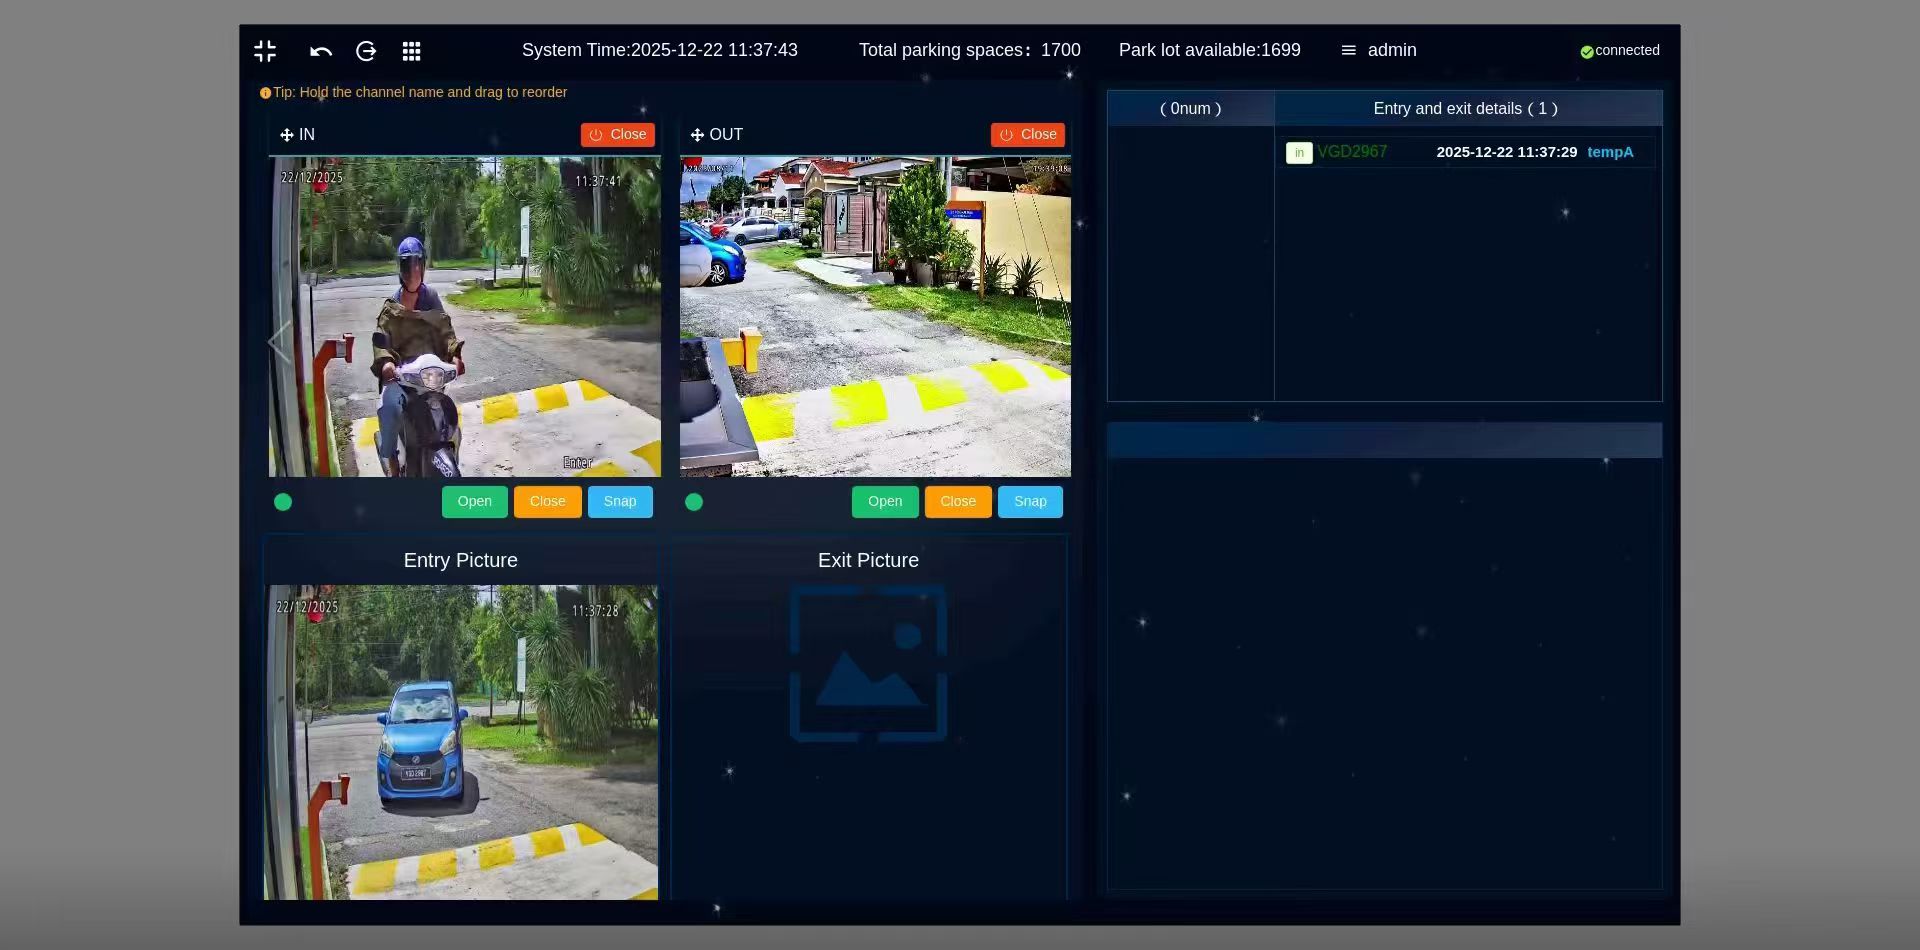Viewport: 1920px width, 950px height.
Task: Click the IN channel name
Action: [307, 135]
